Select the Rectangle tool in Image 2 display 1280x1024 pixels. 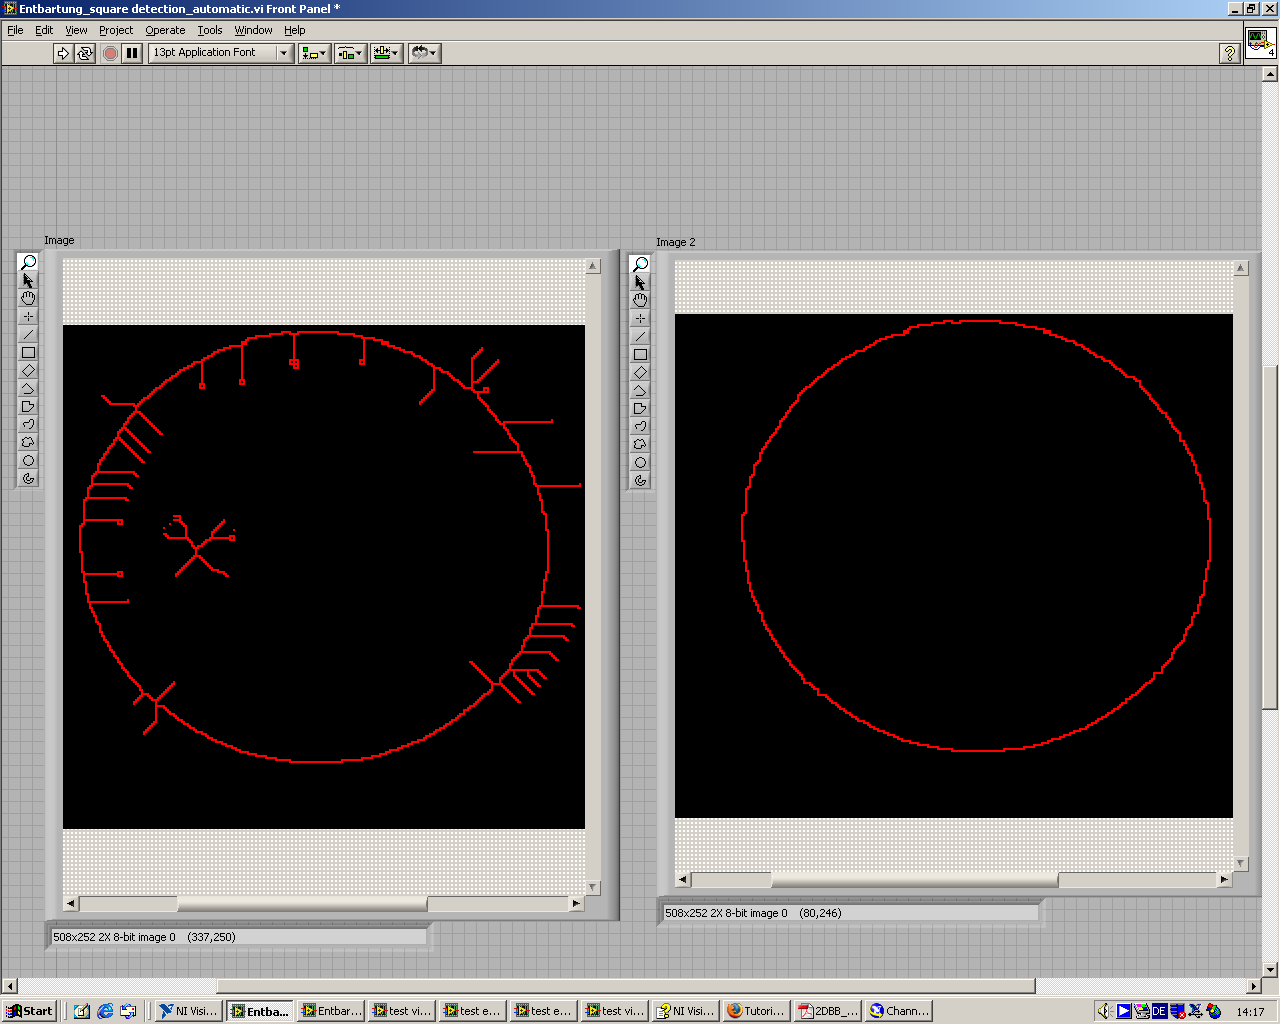[640, 354]
